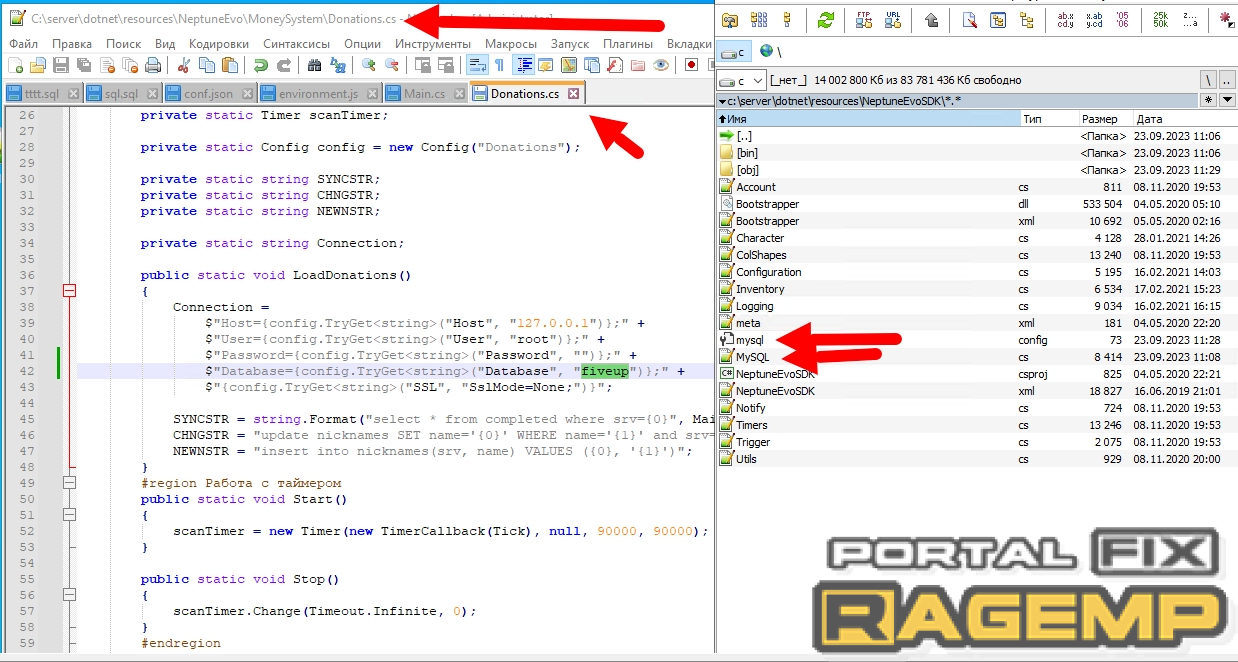Close the environment.js tab
Viewport: 1238px width, 662px height.
[x=371, y=94]
